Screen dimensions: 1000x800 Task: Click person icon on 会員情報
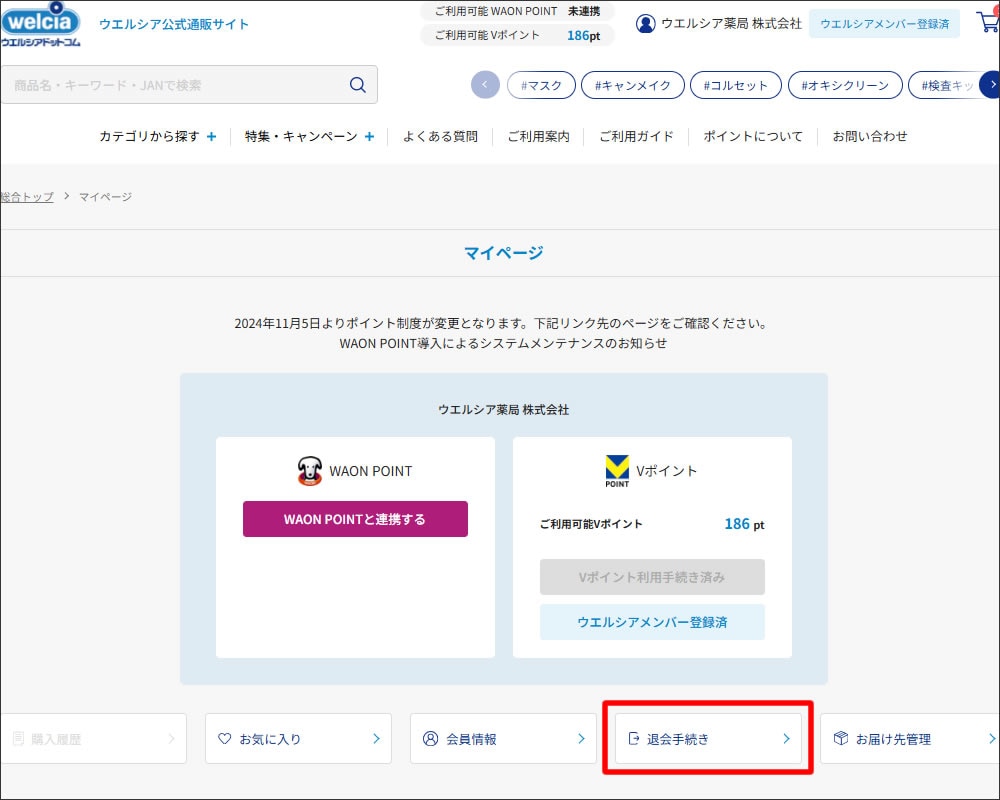click(x=430, y=738)
